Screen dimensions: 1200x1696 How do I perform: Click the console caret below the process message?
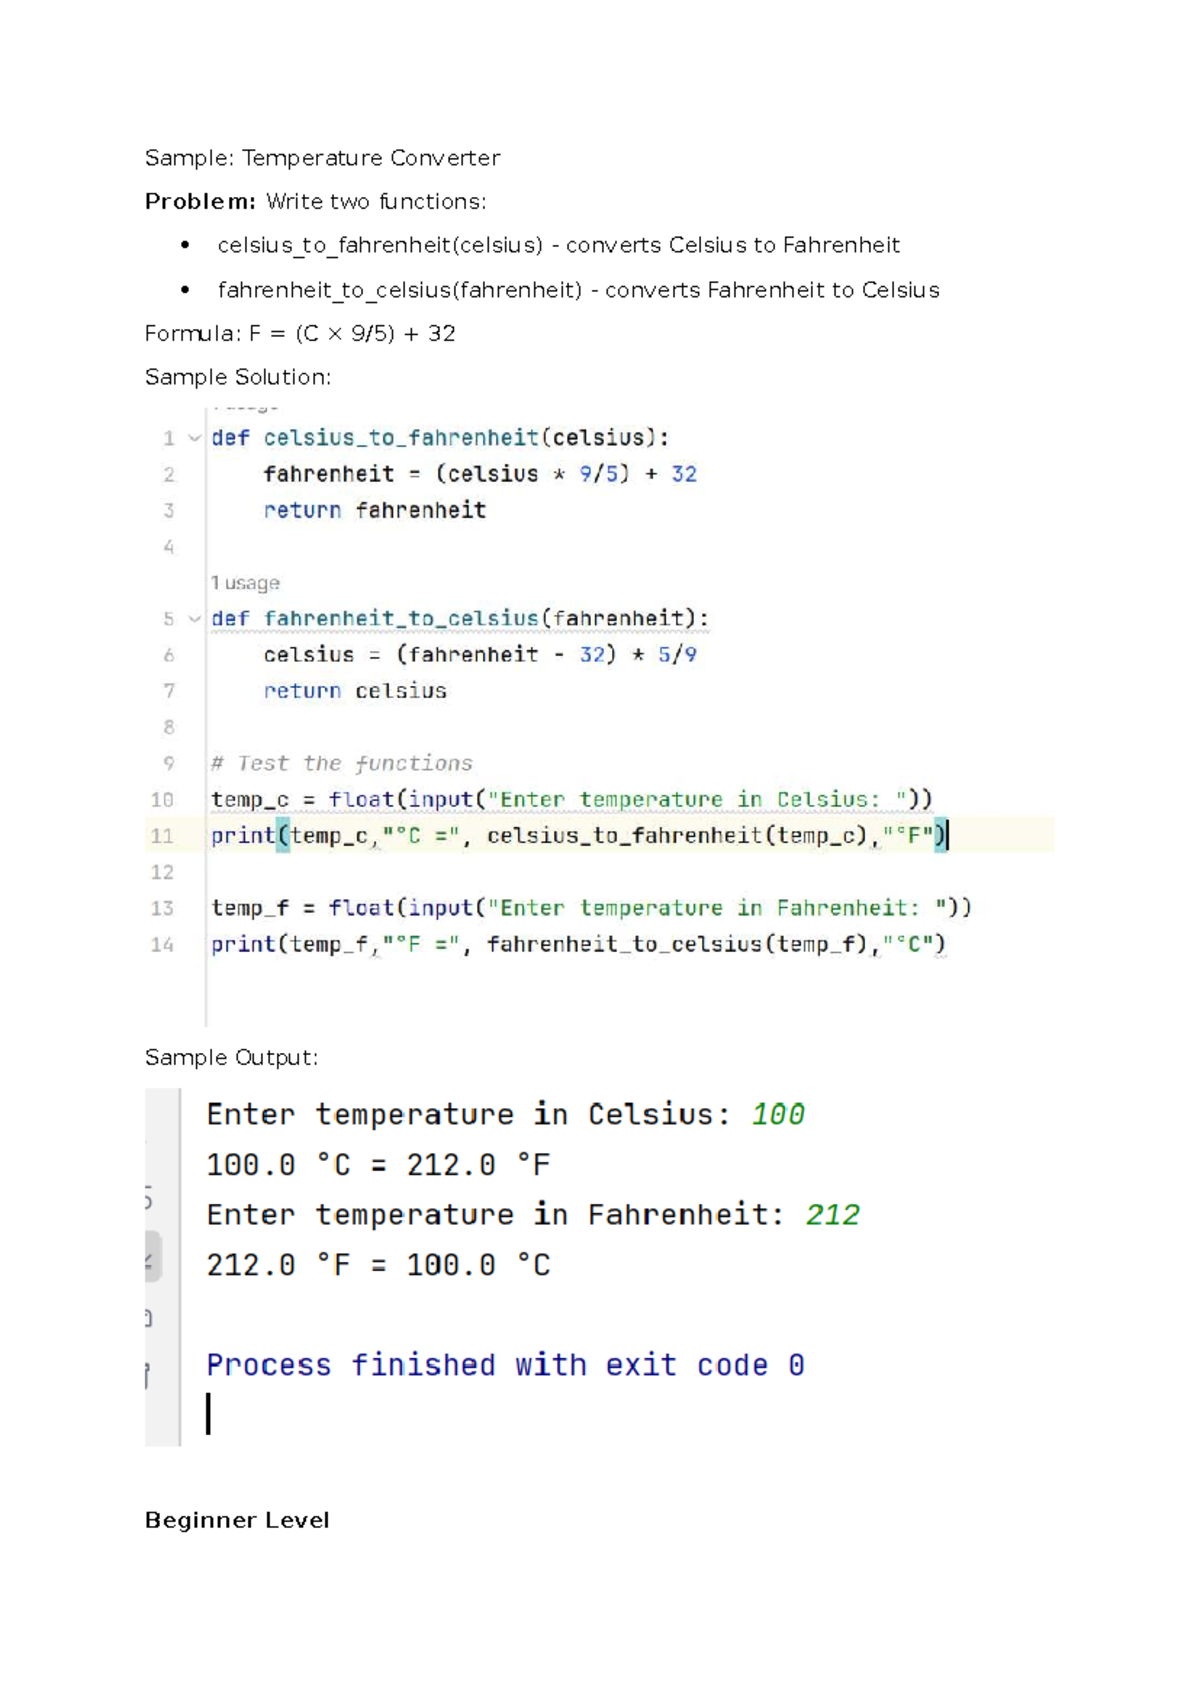tap(208, 1414)
